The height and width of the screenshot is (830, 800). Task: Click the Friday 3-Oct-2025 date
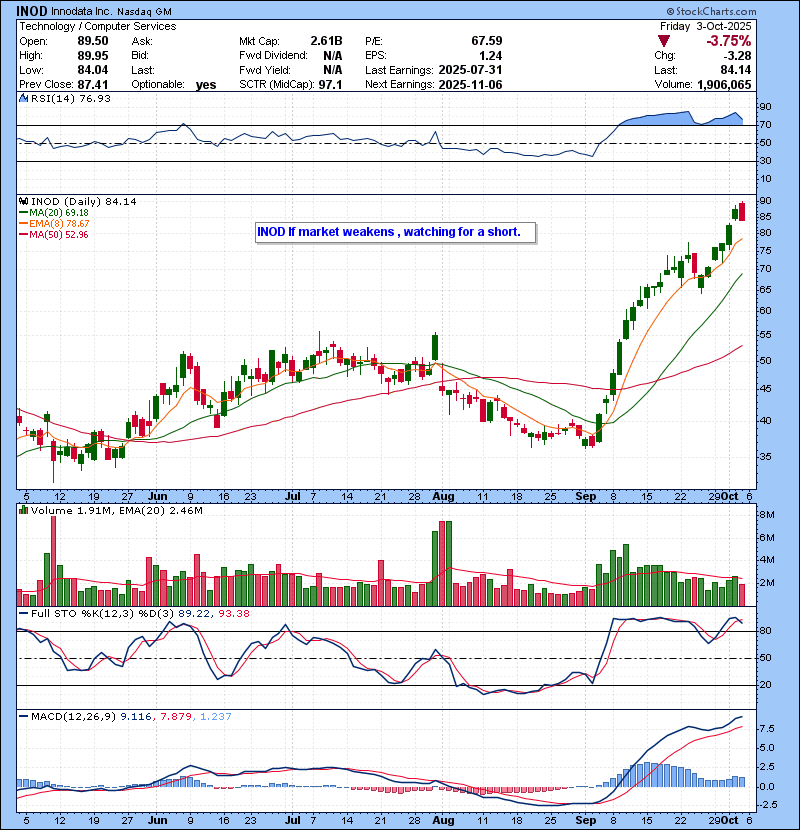[x=705, y=26]
